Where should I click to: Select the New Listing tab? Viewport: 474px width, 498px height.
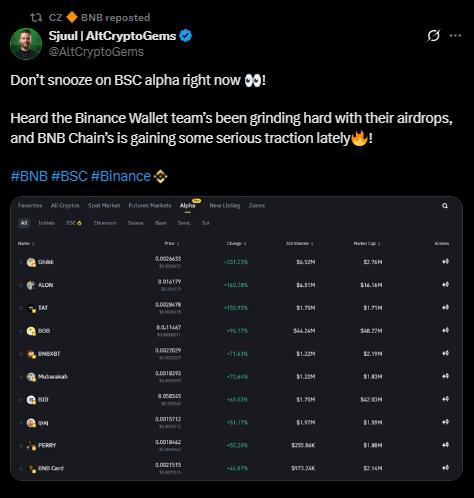[225, 205]
